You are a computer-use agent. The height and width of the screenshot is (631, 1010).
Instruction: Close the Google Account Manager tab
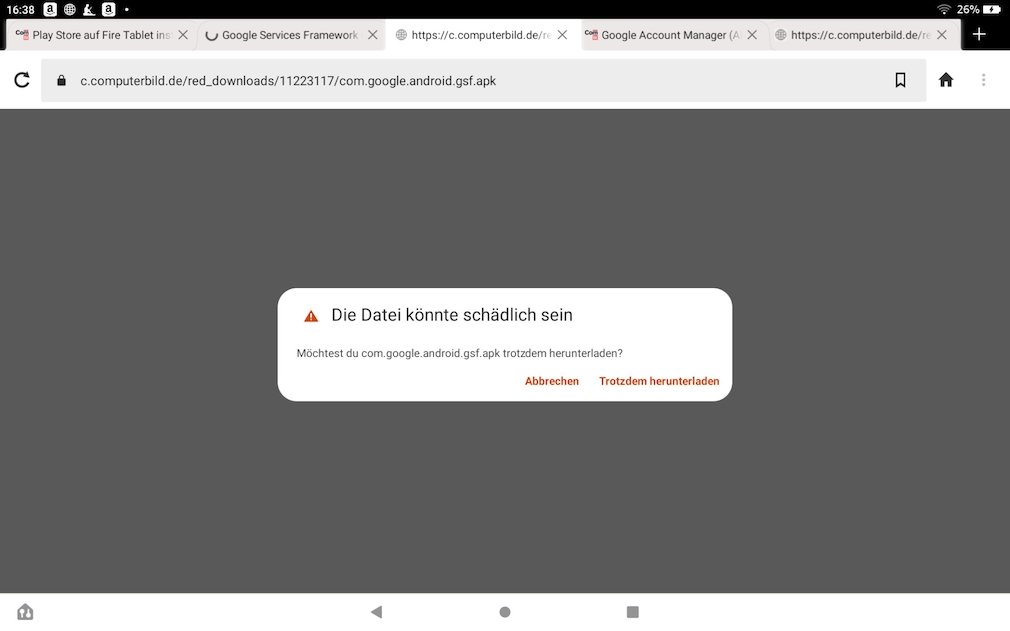[752, 35]
